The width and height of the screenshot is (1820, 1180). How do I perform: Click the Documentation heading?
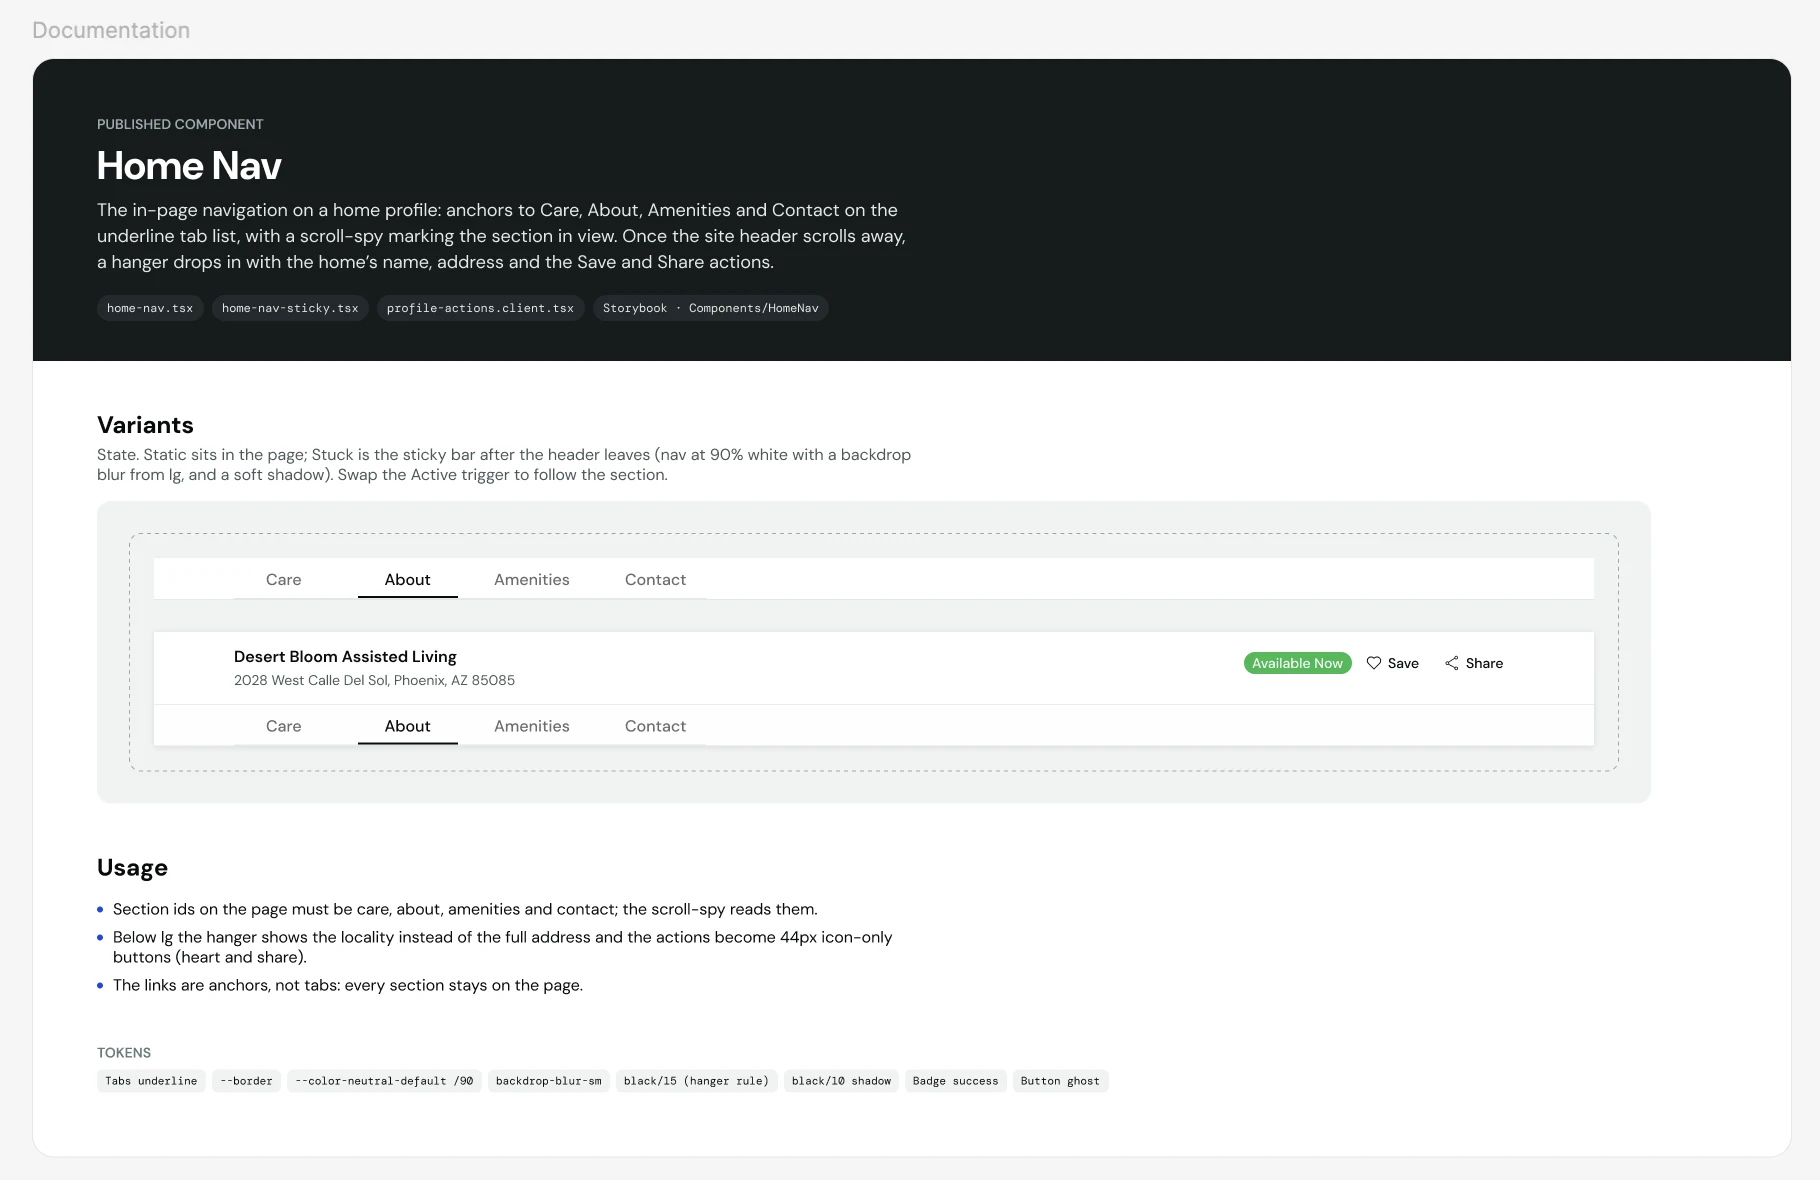coord(111,30)
